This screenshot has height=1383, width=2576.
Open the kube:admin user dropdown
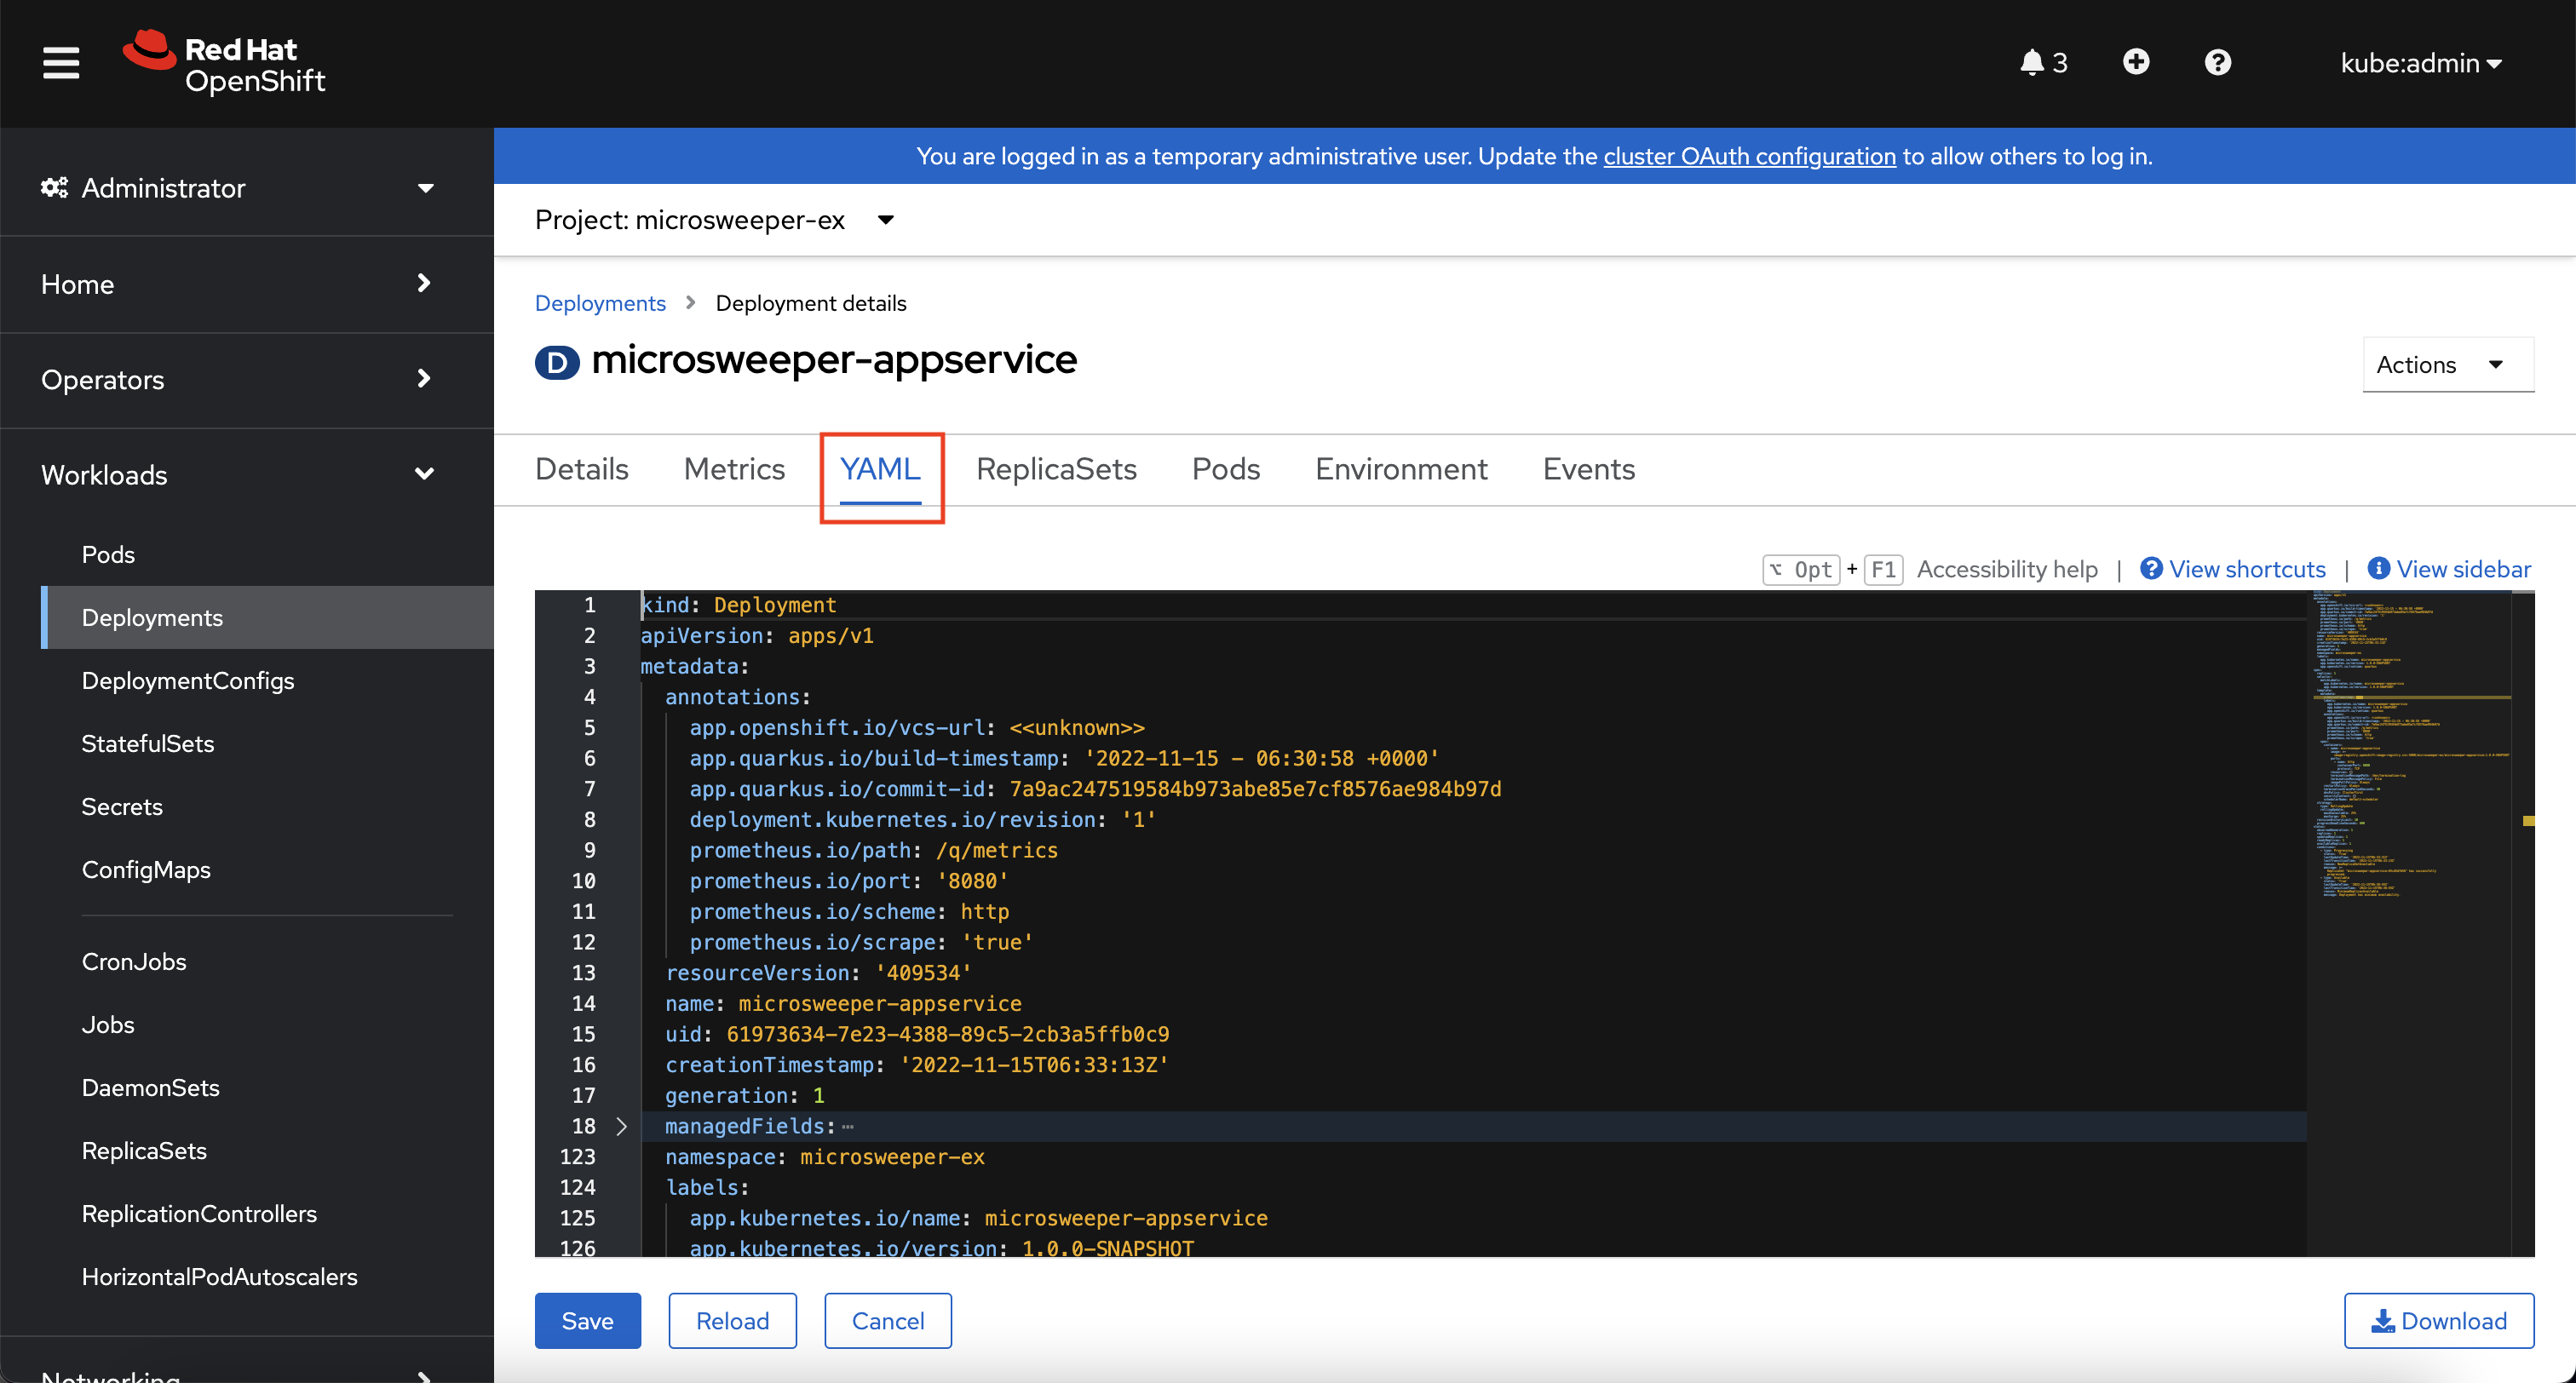point(2421,63)
